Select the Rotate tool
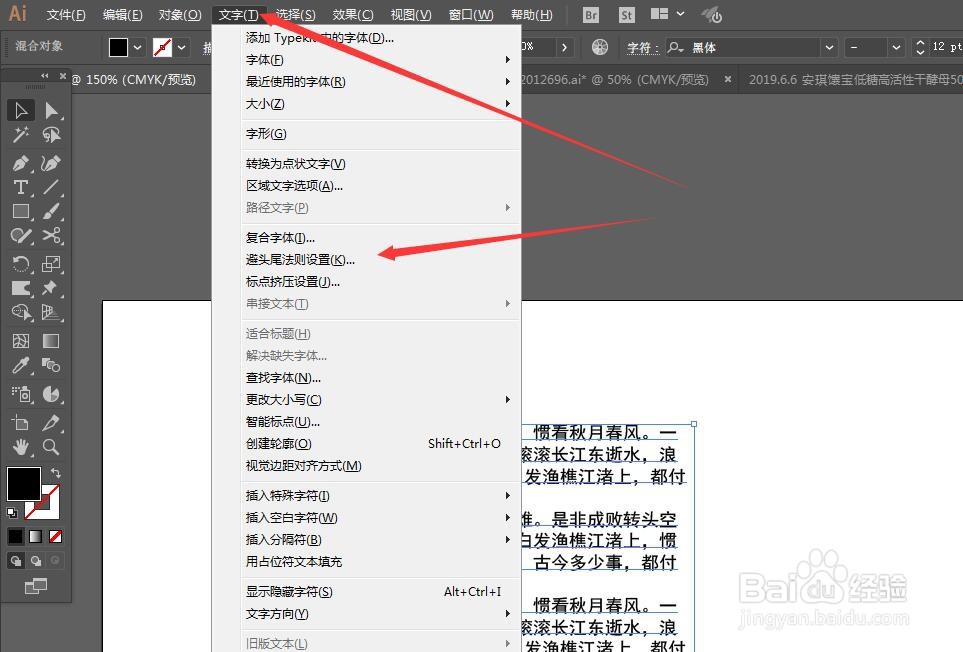Viewport: 963px width, 652px height. [x=21, y=264]
